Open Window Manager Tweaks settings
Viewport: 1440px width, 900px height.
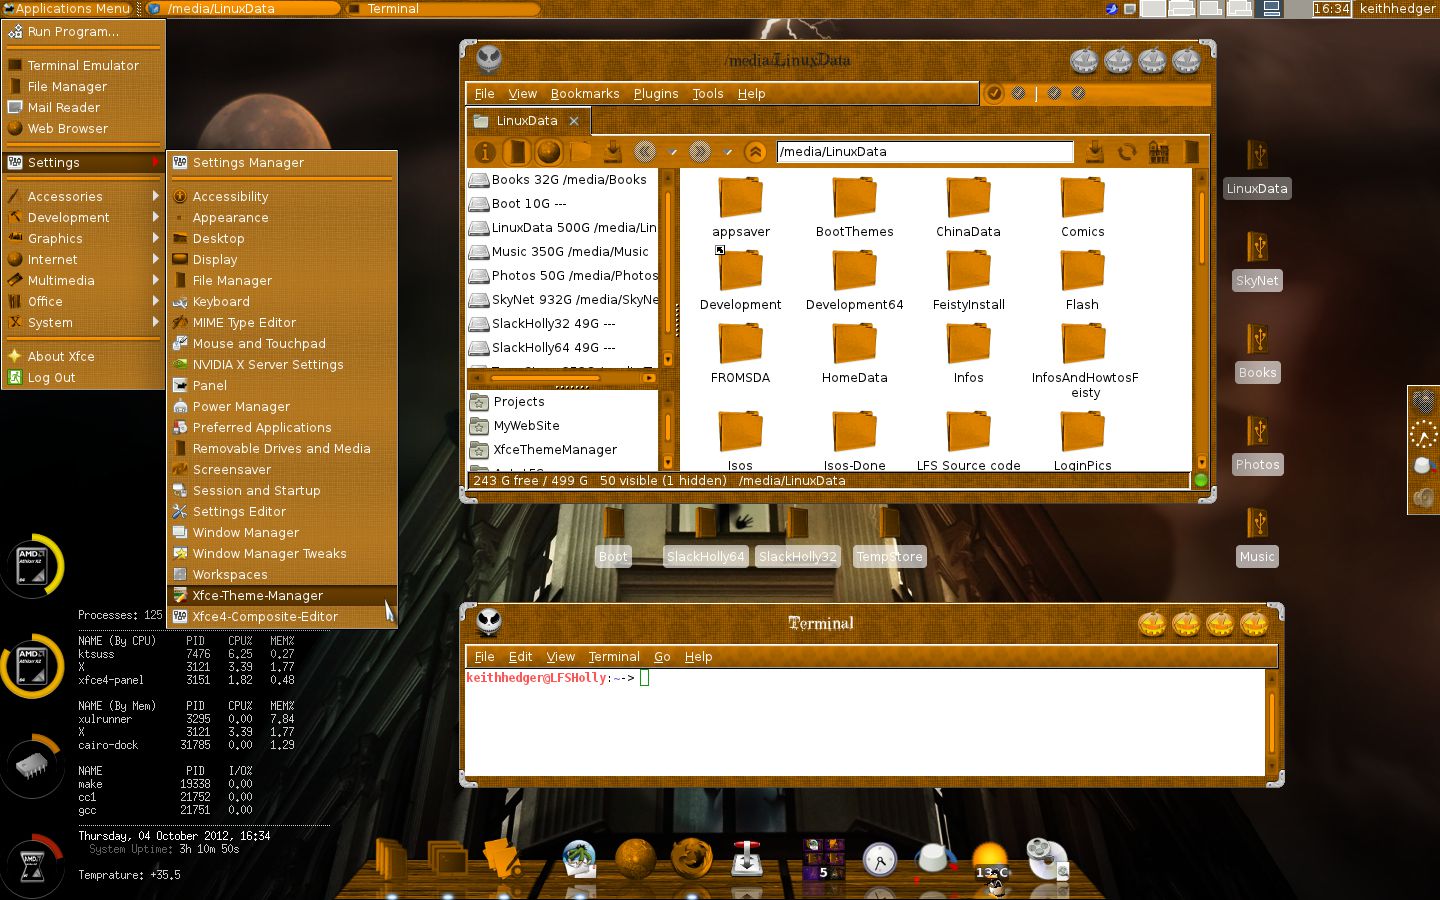pyautogui.click(x=282, y=553)
